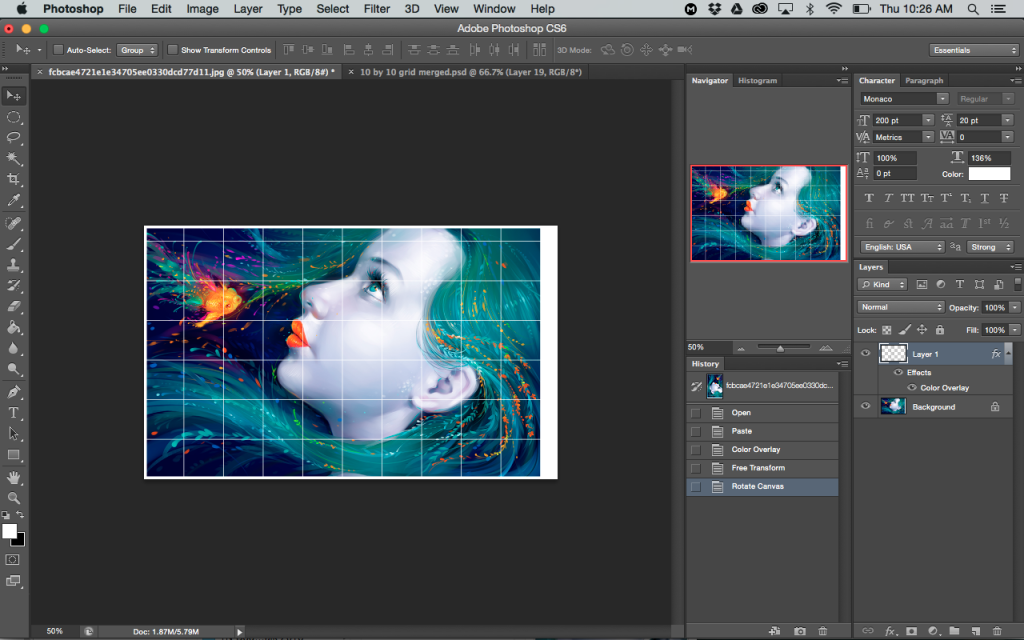The width and height of the screenshot is (1024, 640).
Task: Toggle Quick Mask mode icon
Action: click(x=12, y=560)
